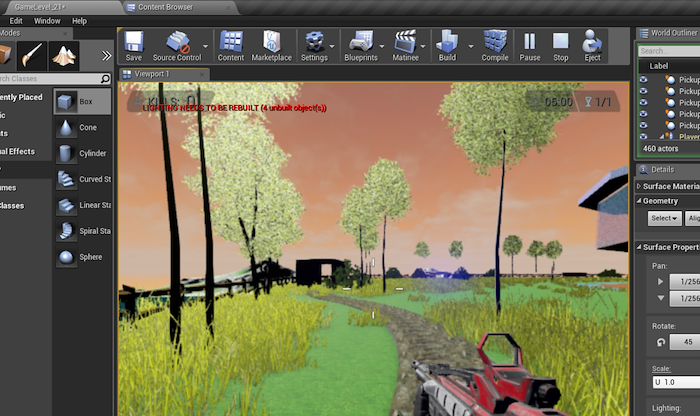
Task: Click the Build toolbar button
Action: (x=447, y=46)
